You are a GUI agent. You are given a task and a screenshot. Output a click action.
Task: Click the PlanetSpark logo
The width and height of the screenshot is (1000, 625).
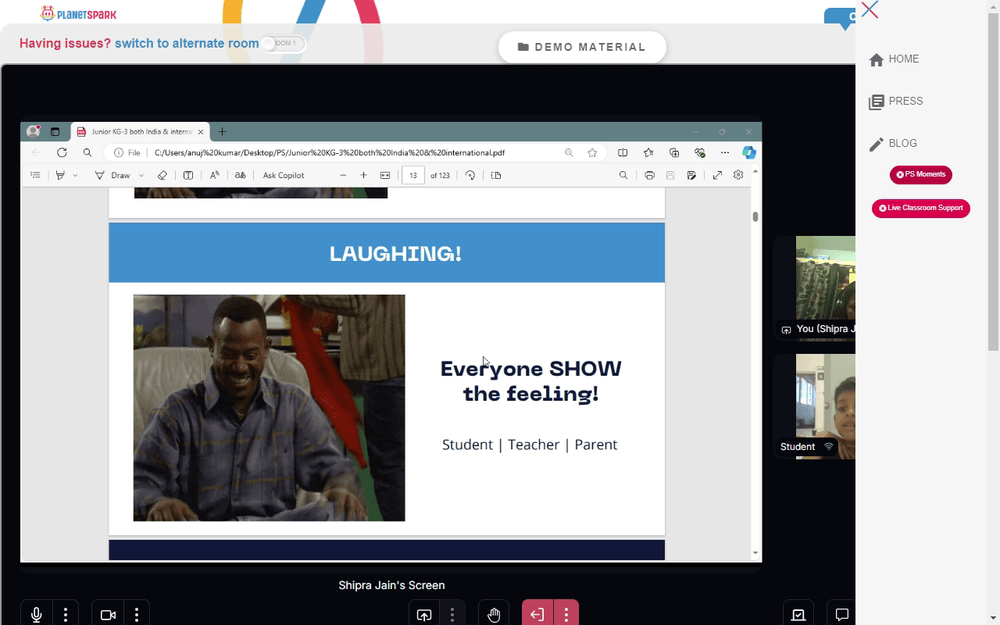tap(78, 13)
